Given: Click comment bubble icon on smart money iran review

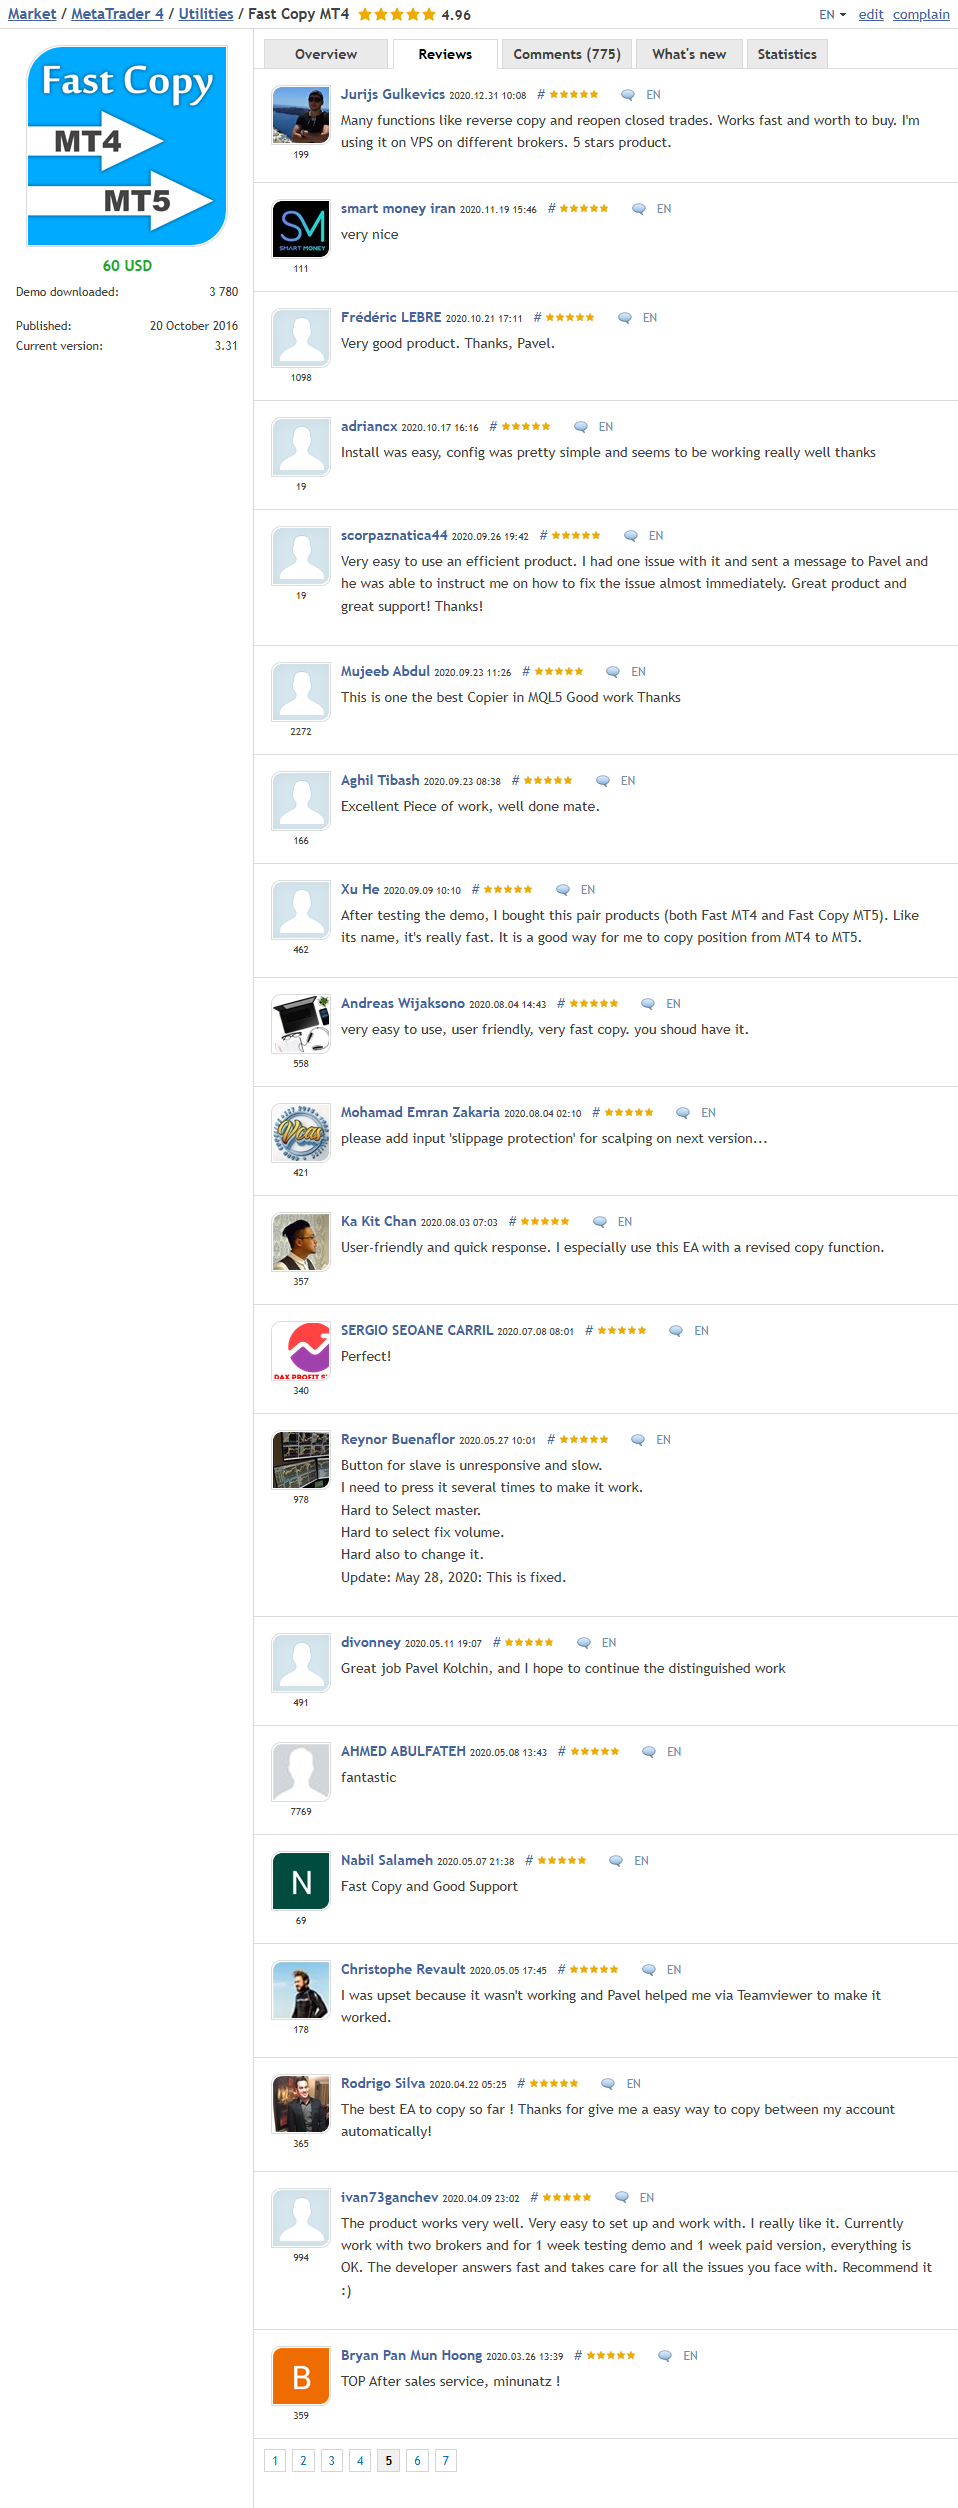Looking at the screenshot, I should pyautogui.click(x=639, y=209).
